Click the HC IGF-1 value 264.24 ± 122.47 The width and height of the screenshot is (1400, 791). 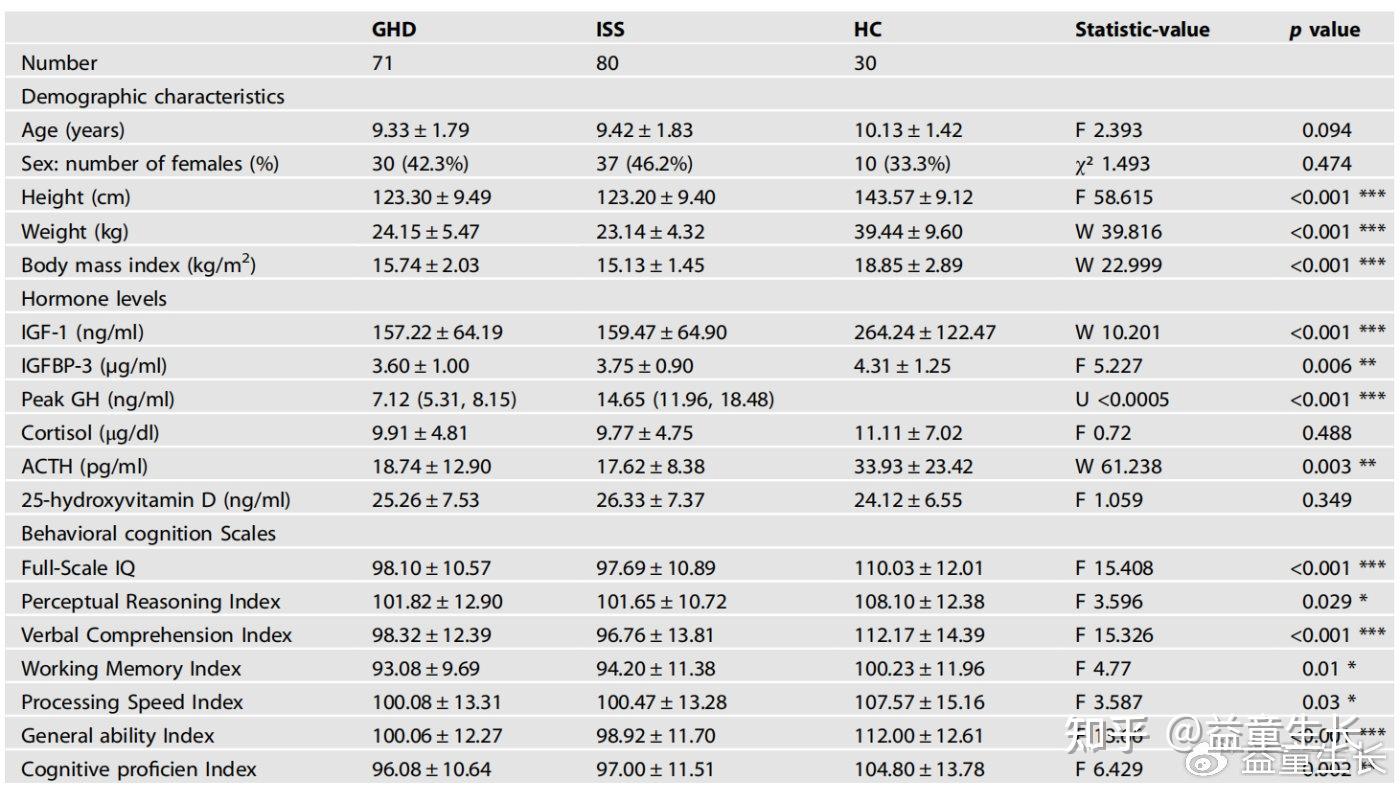click(925, 332)
